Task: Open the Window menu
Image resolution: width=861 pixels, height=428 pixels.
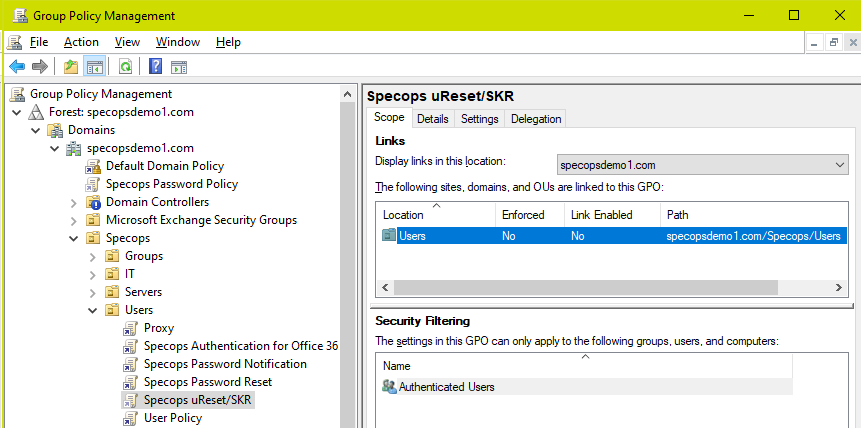Action: 178,42
